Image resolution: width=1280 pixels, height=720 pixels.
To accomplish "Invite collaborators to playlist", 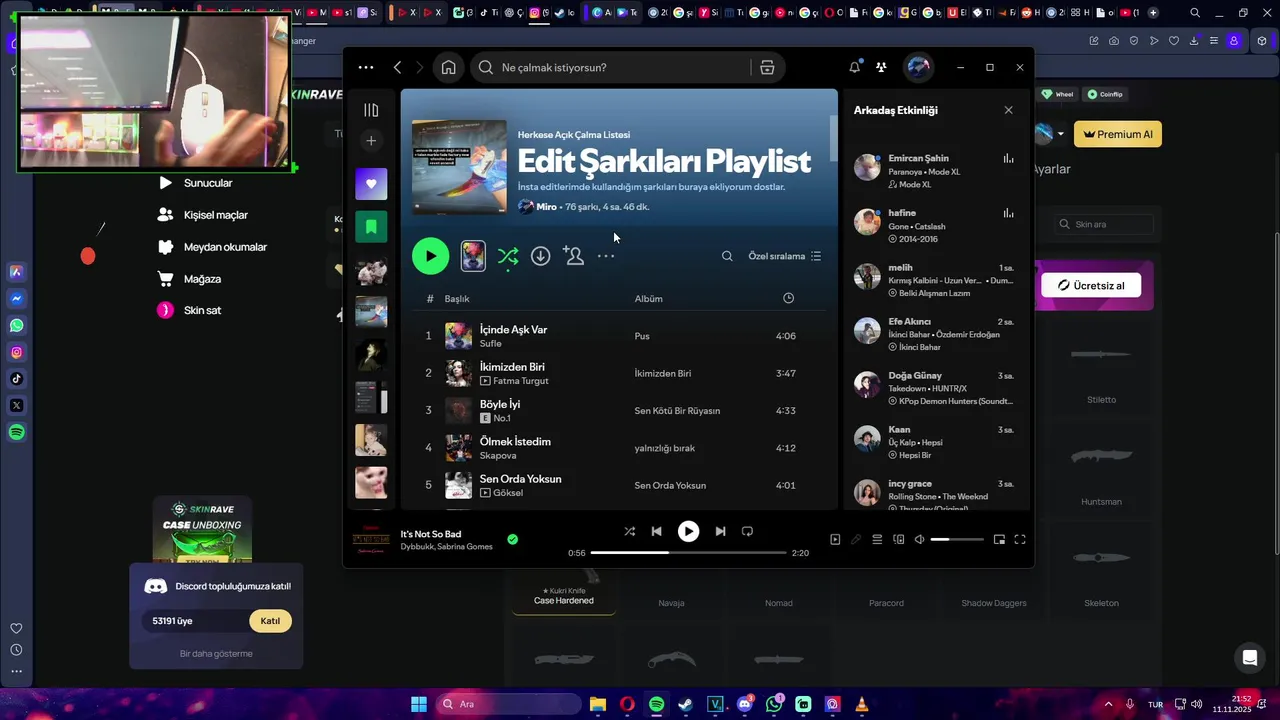I will (573, 256).
